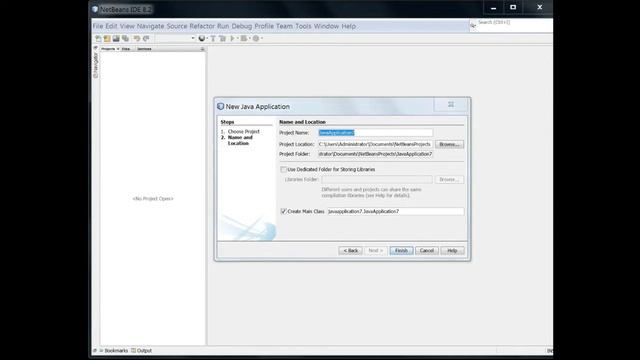Uncheck the Create Main Class checkbox

click(283, 211)
